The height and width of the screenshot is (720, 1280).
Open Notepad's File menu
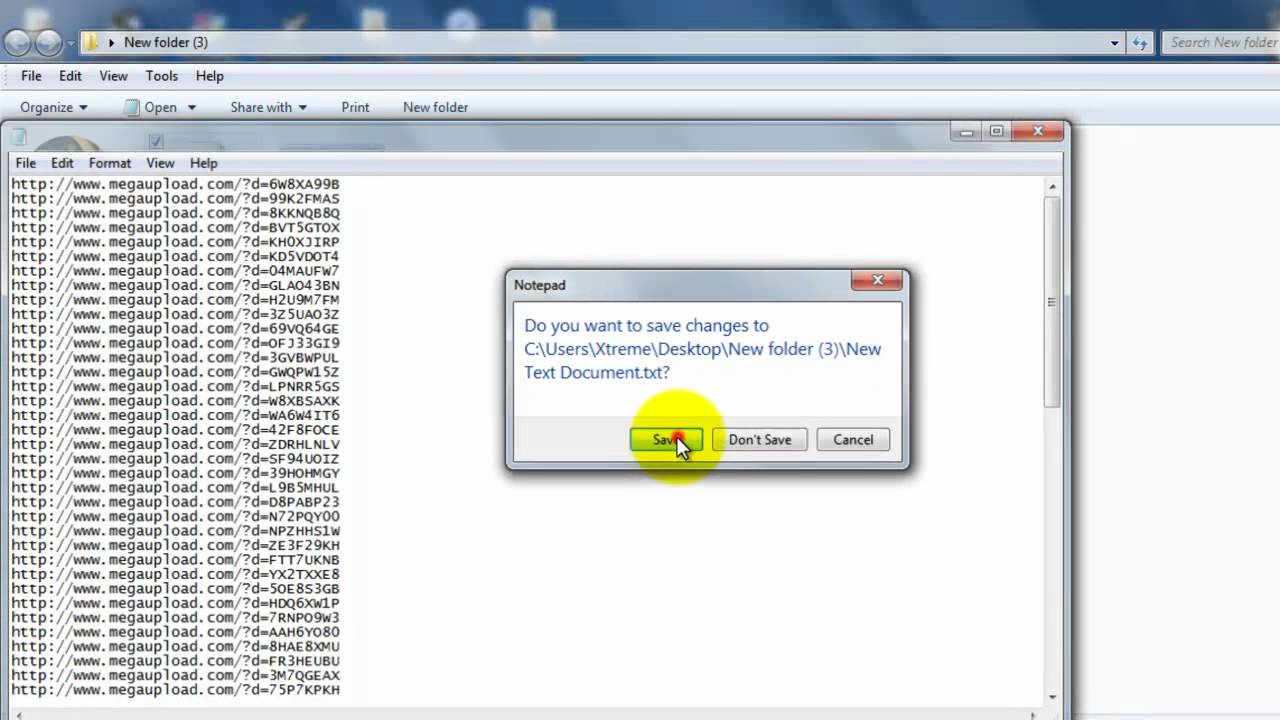pos(26,163)
